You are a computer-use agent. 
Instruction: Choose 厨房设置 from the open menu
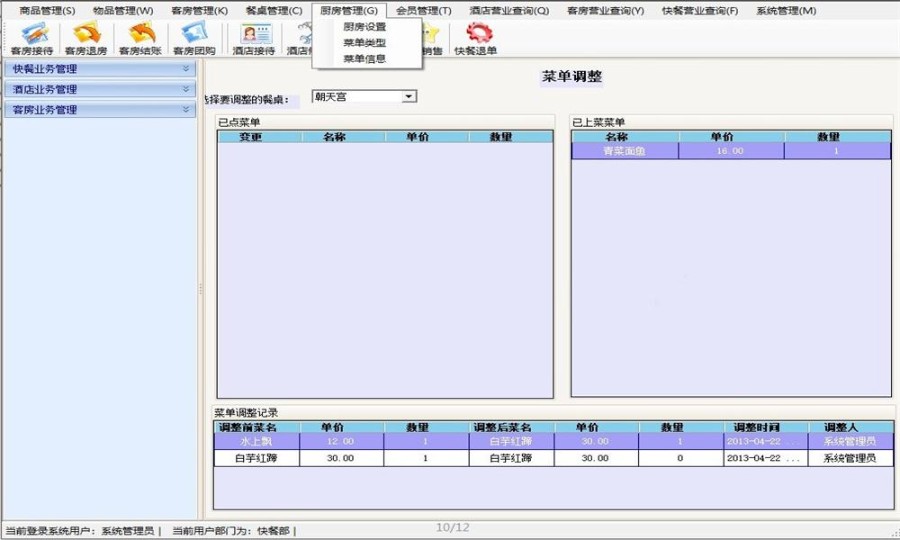click(364, 27)
